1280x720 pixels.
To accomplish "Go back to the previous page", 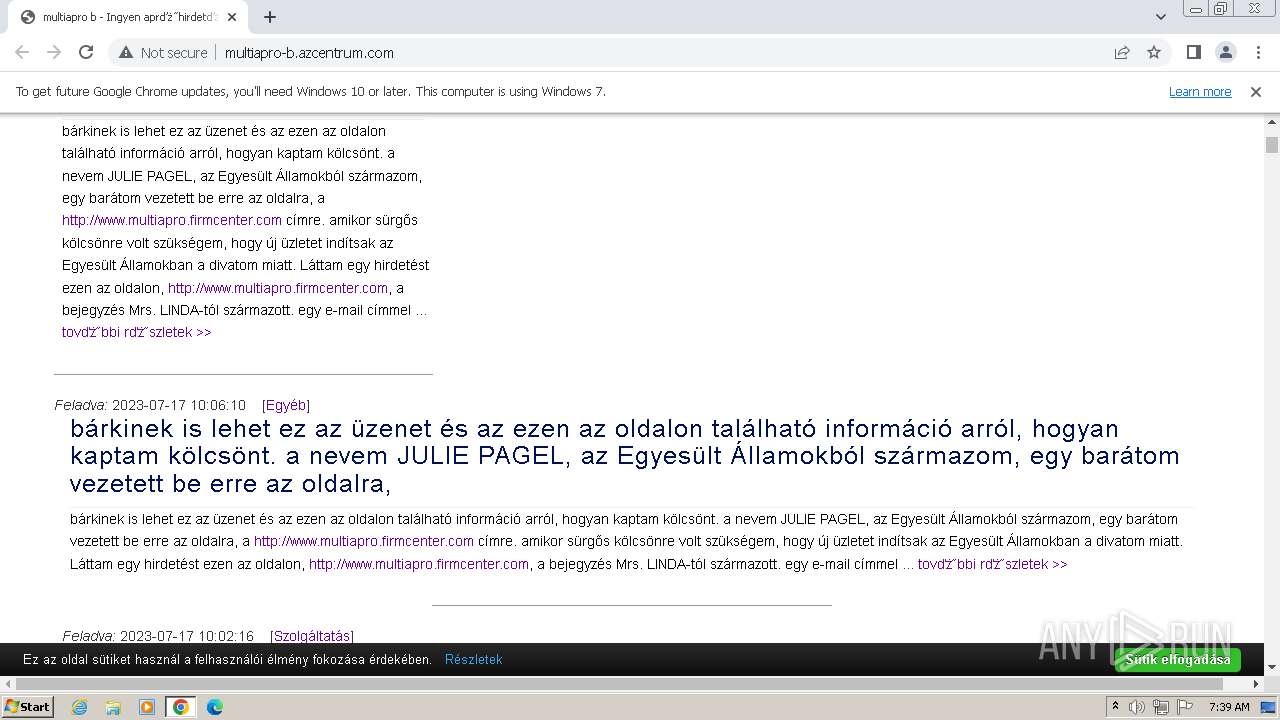I will [x=22, y=53].
